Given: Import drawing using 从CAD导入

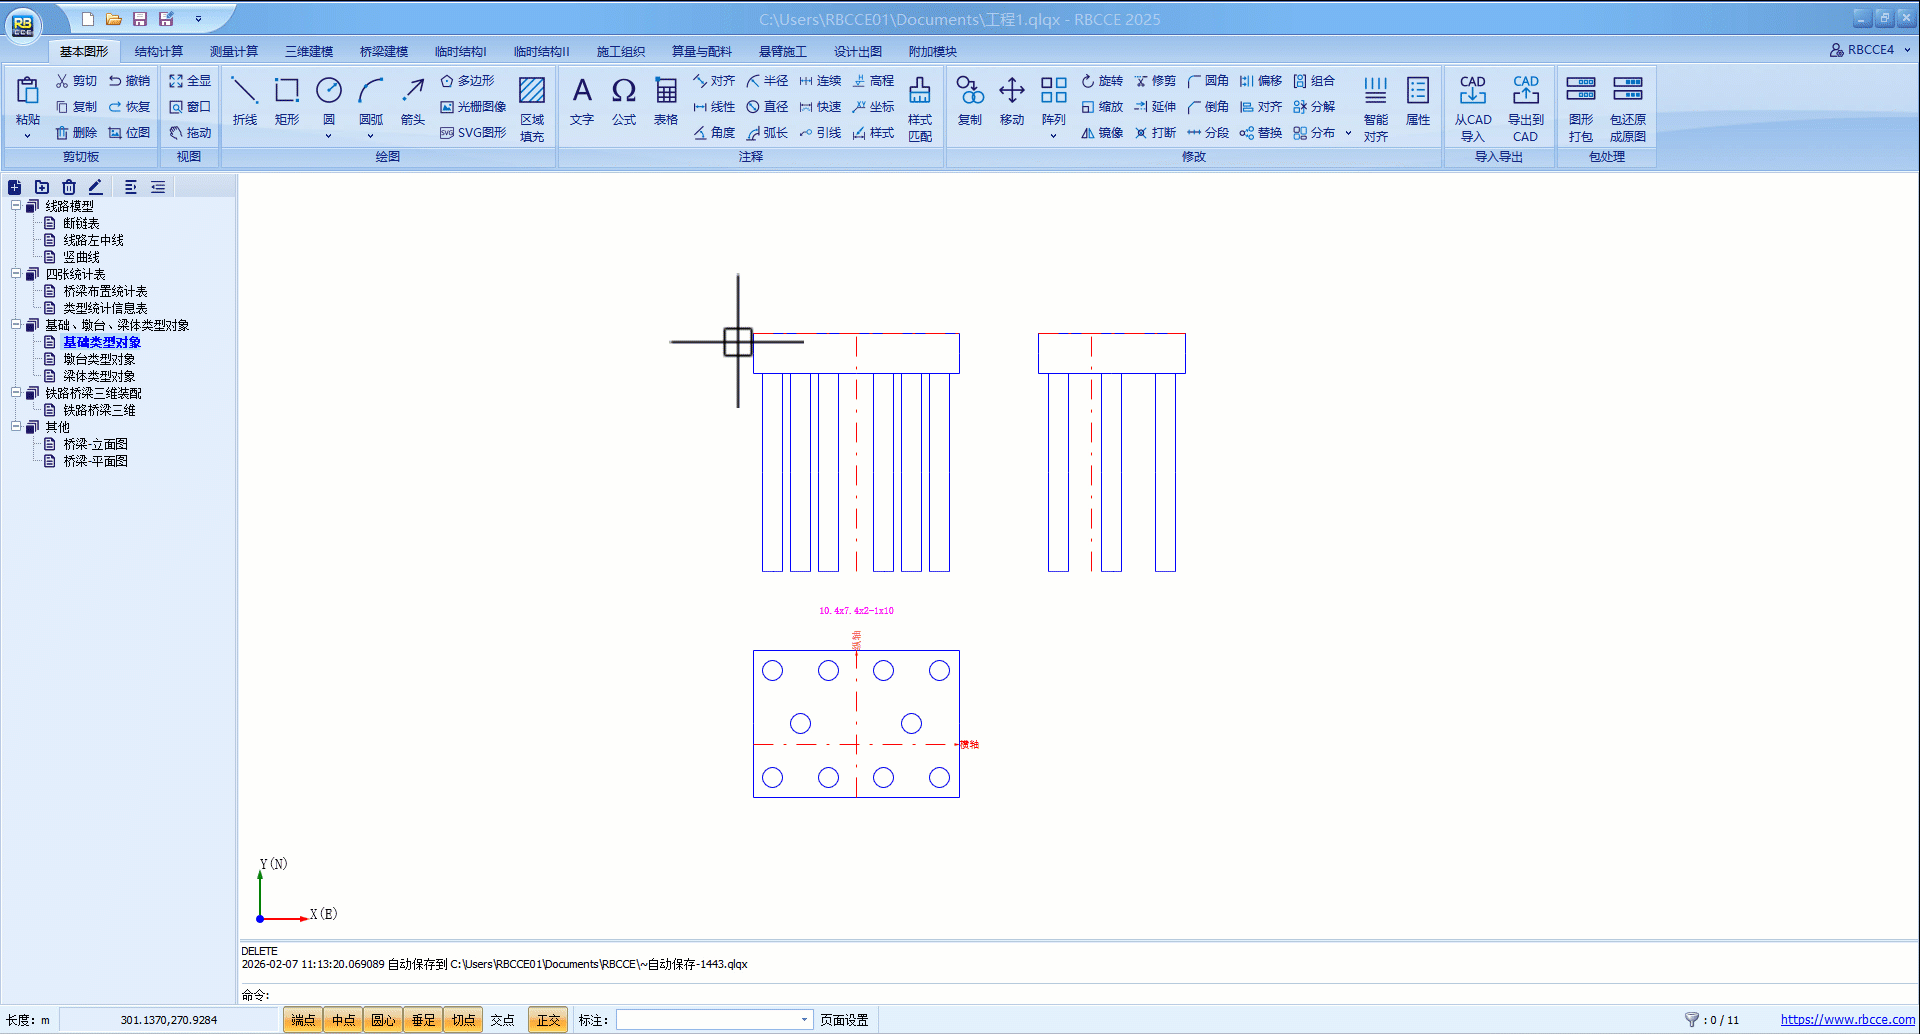Looking at the screenshot, I should click(1472, 109).
